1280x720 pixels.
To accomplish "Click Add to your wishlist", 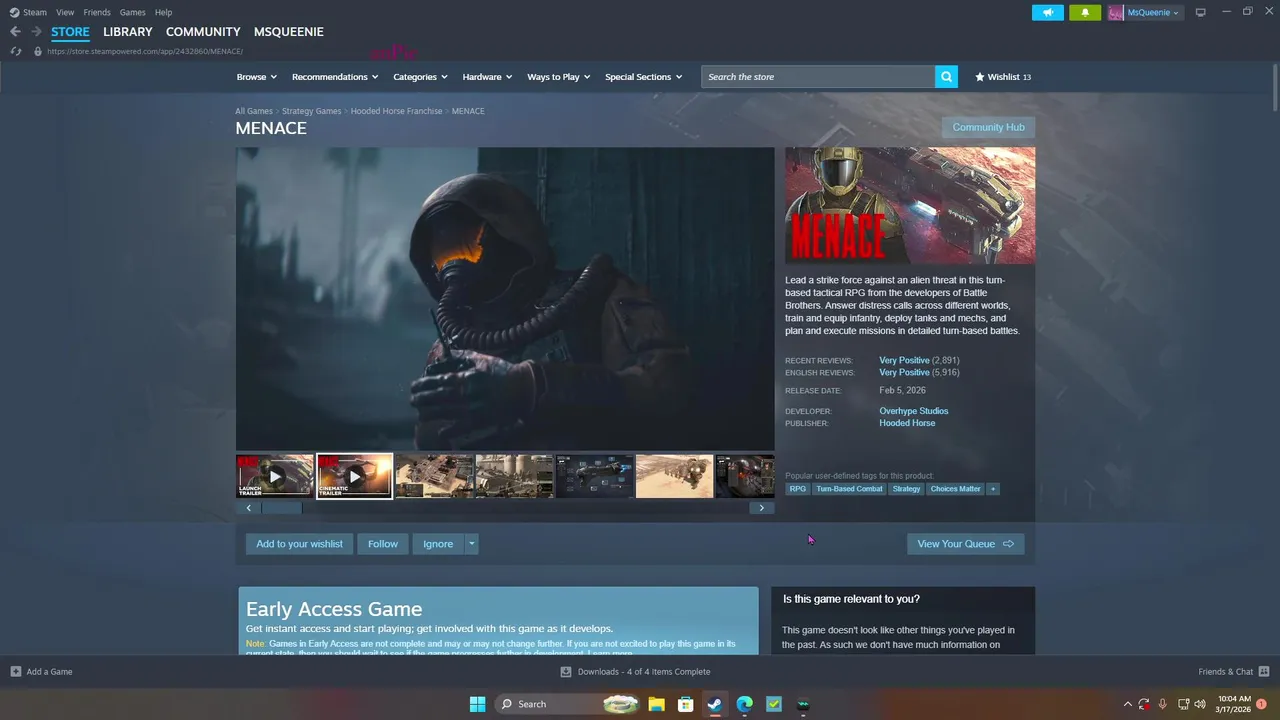I will 299,544.
